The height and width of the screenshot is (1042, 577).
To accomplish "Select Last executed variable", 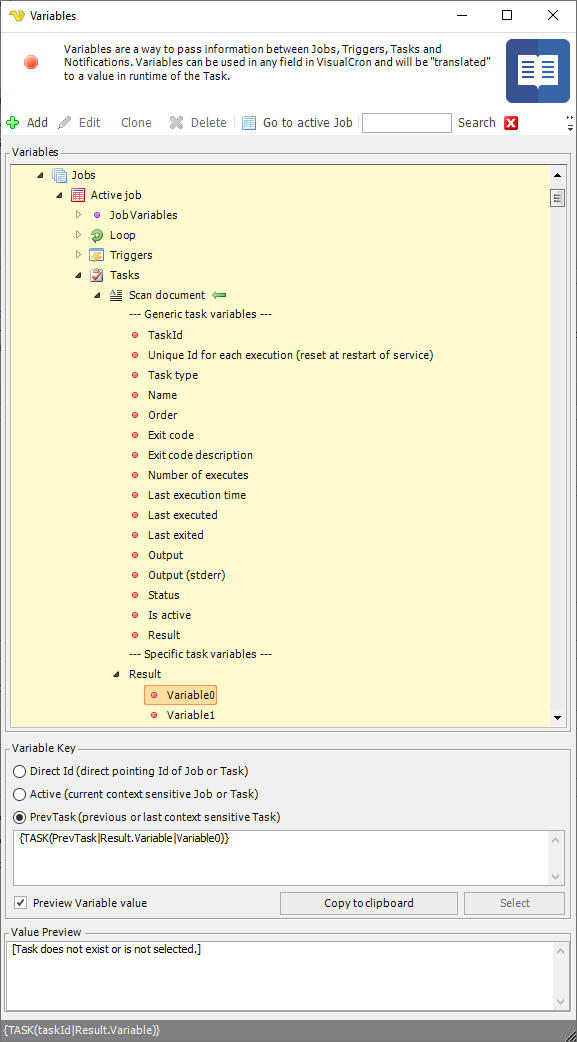I will click(x=183, y=515).
